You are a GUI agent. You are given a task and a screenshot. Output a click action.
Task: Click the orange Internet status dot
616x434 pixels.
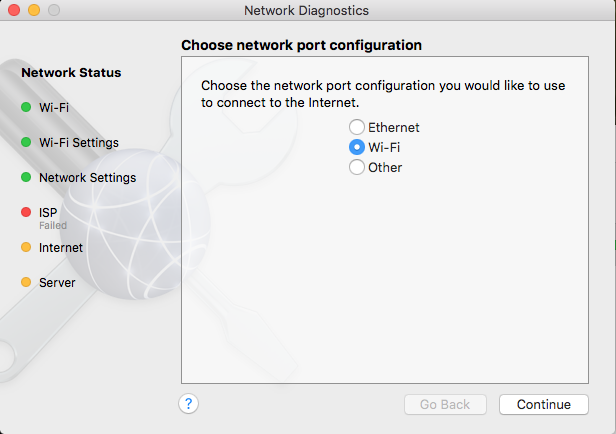coord(26,247)
